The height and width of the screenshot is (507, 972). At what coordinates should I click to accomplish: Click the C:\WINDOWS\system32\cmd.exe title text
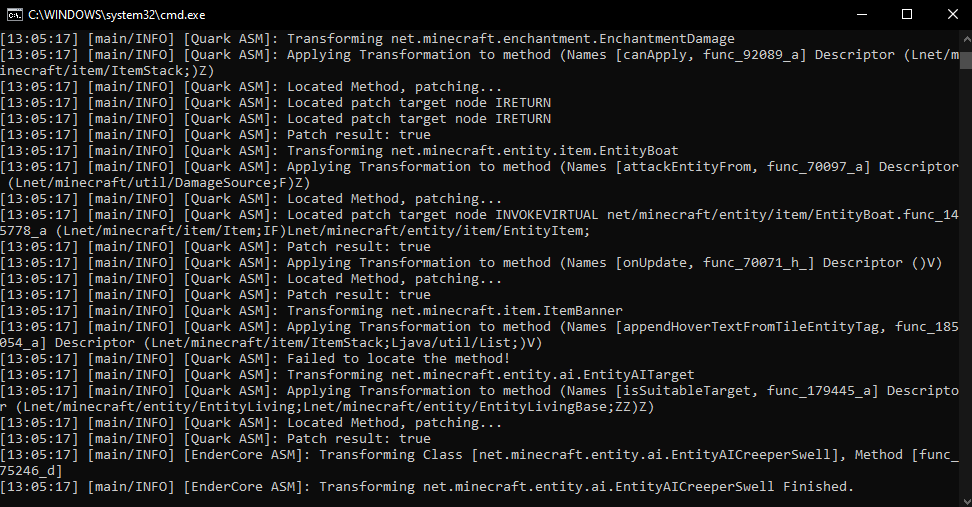[117, 15]
